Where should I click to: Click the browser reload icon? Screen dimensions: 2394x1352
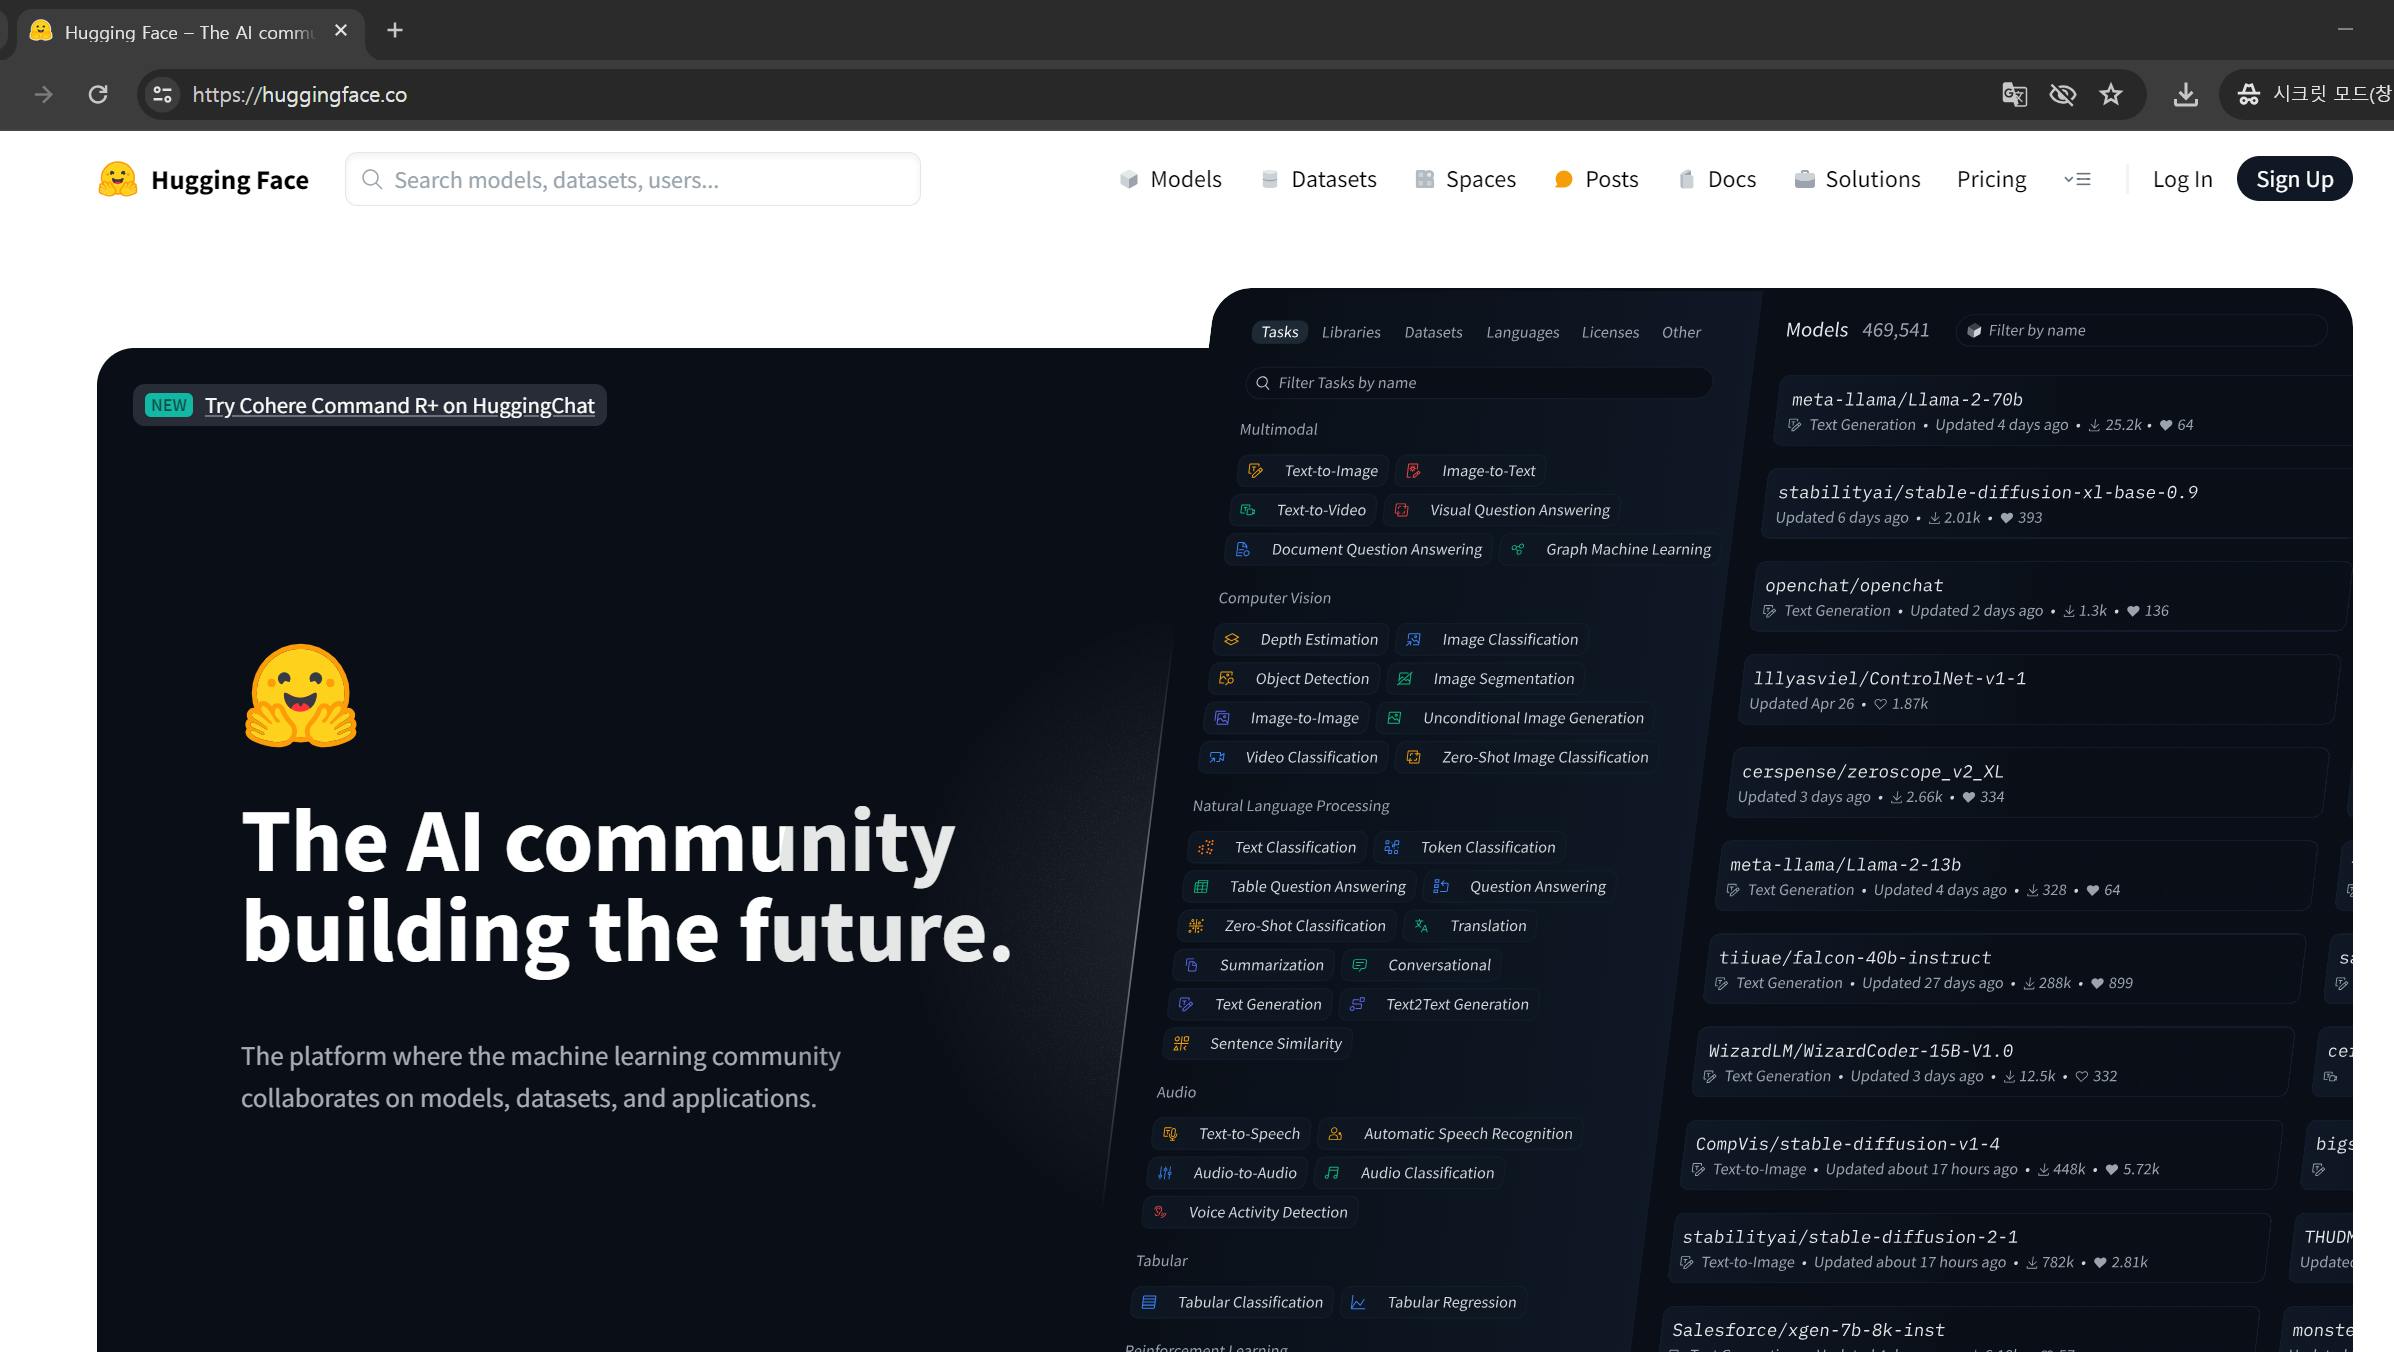[98, 95]
